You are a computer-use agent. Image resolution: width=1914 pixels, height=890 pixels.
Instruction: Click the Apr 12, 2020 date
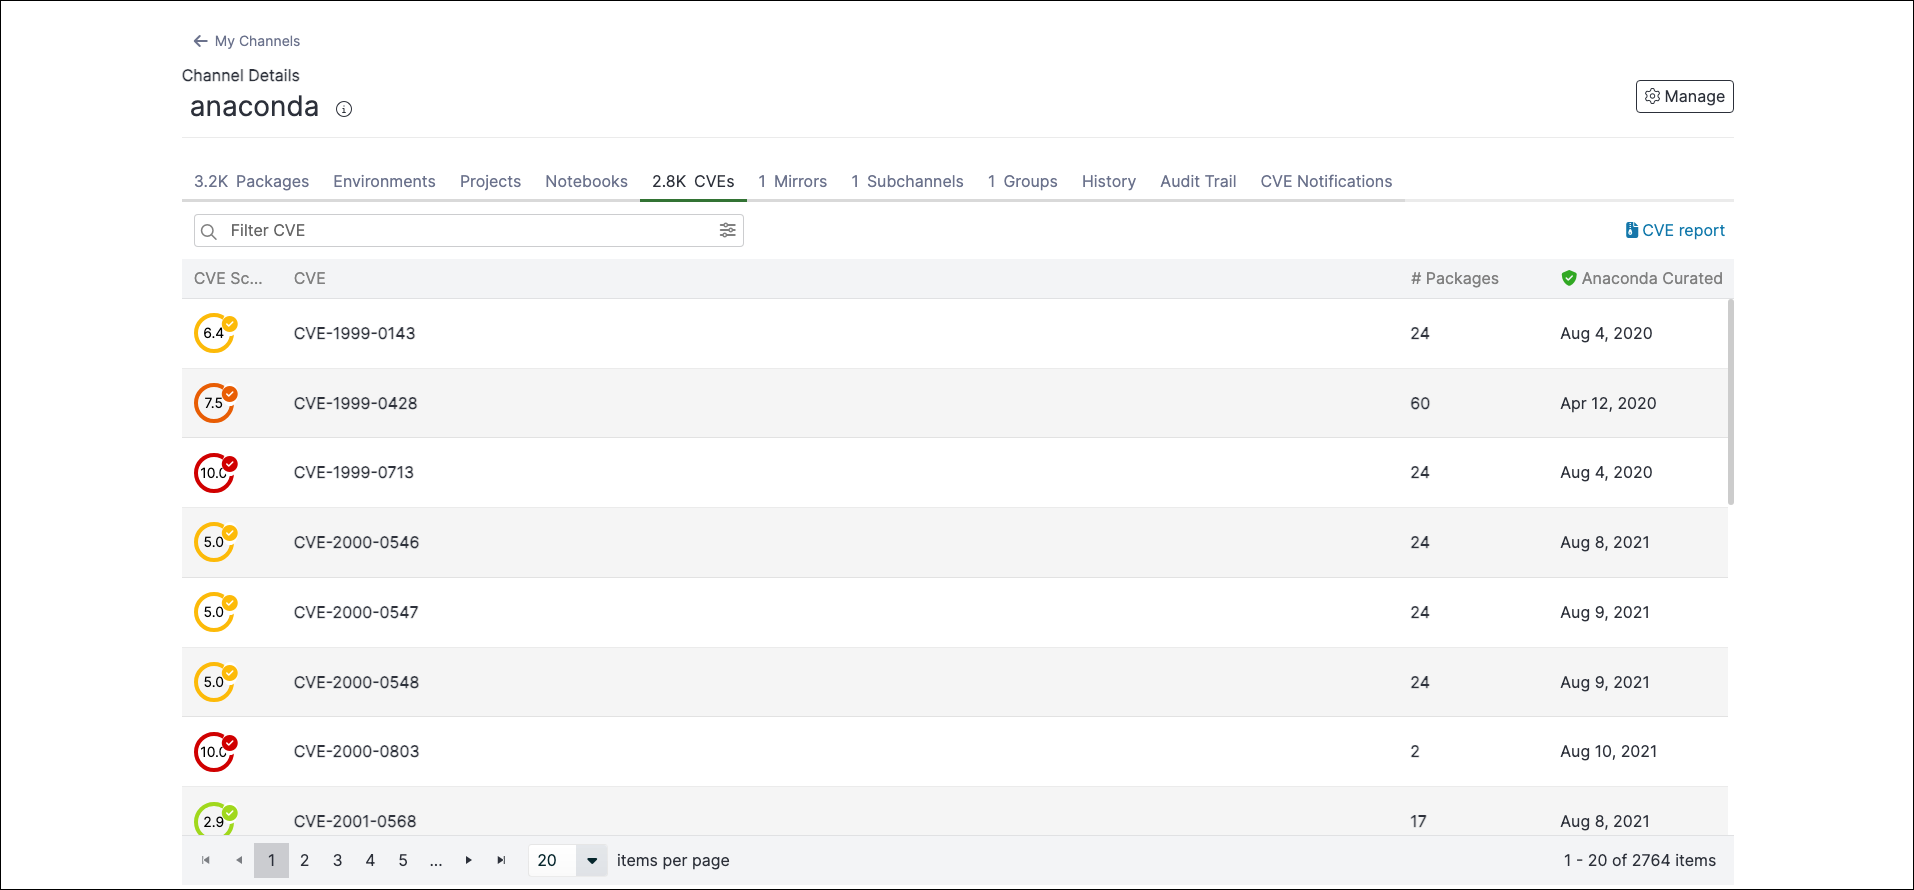coord(1608,403)
